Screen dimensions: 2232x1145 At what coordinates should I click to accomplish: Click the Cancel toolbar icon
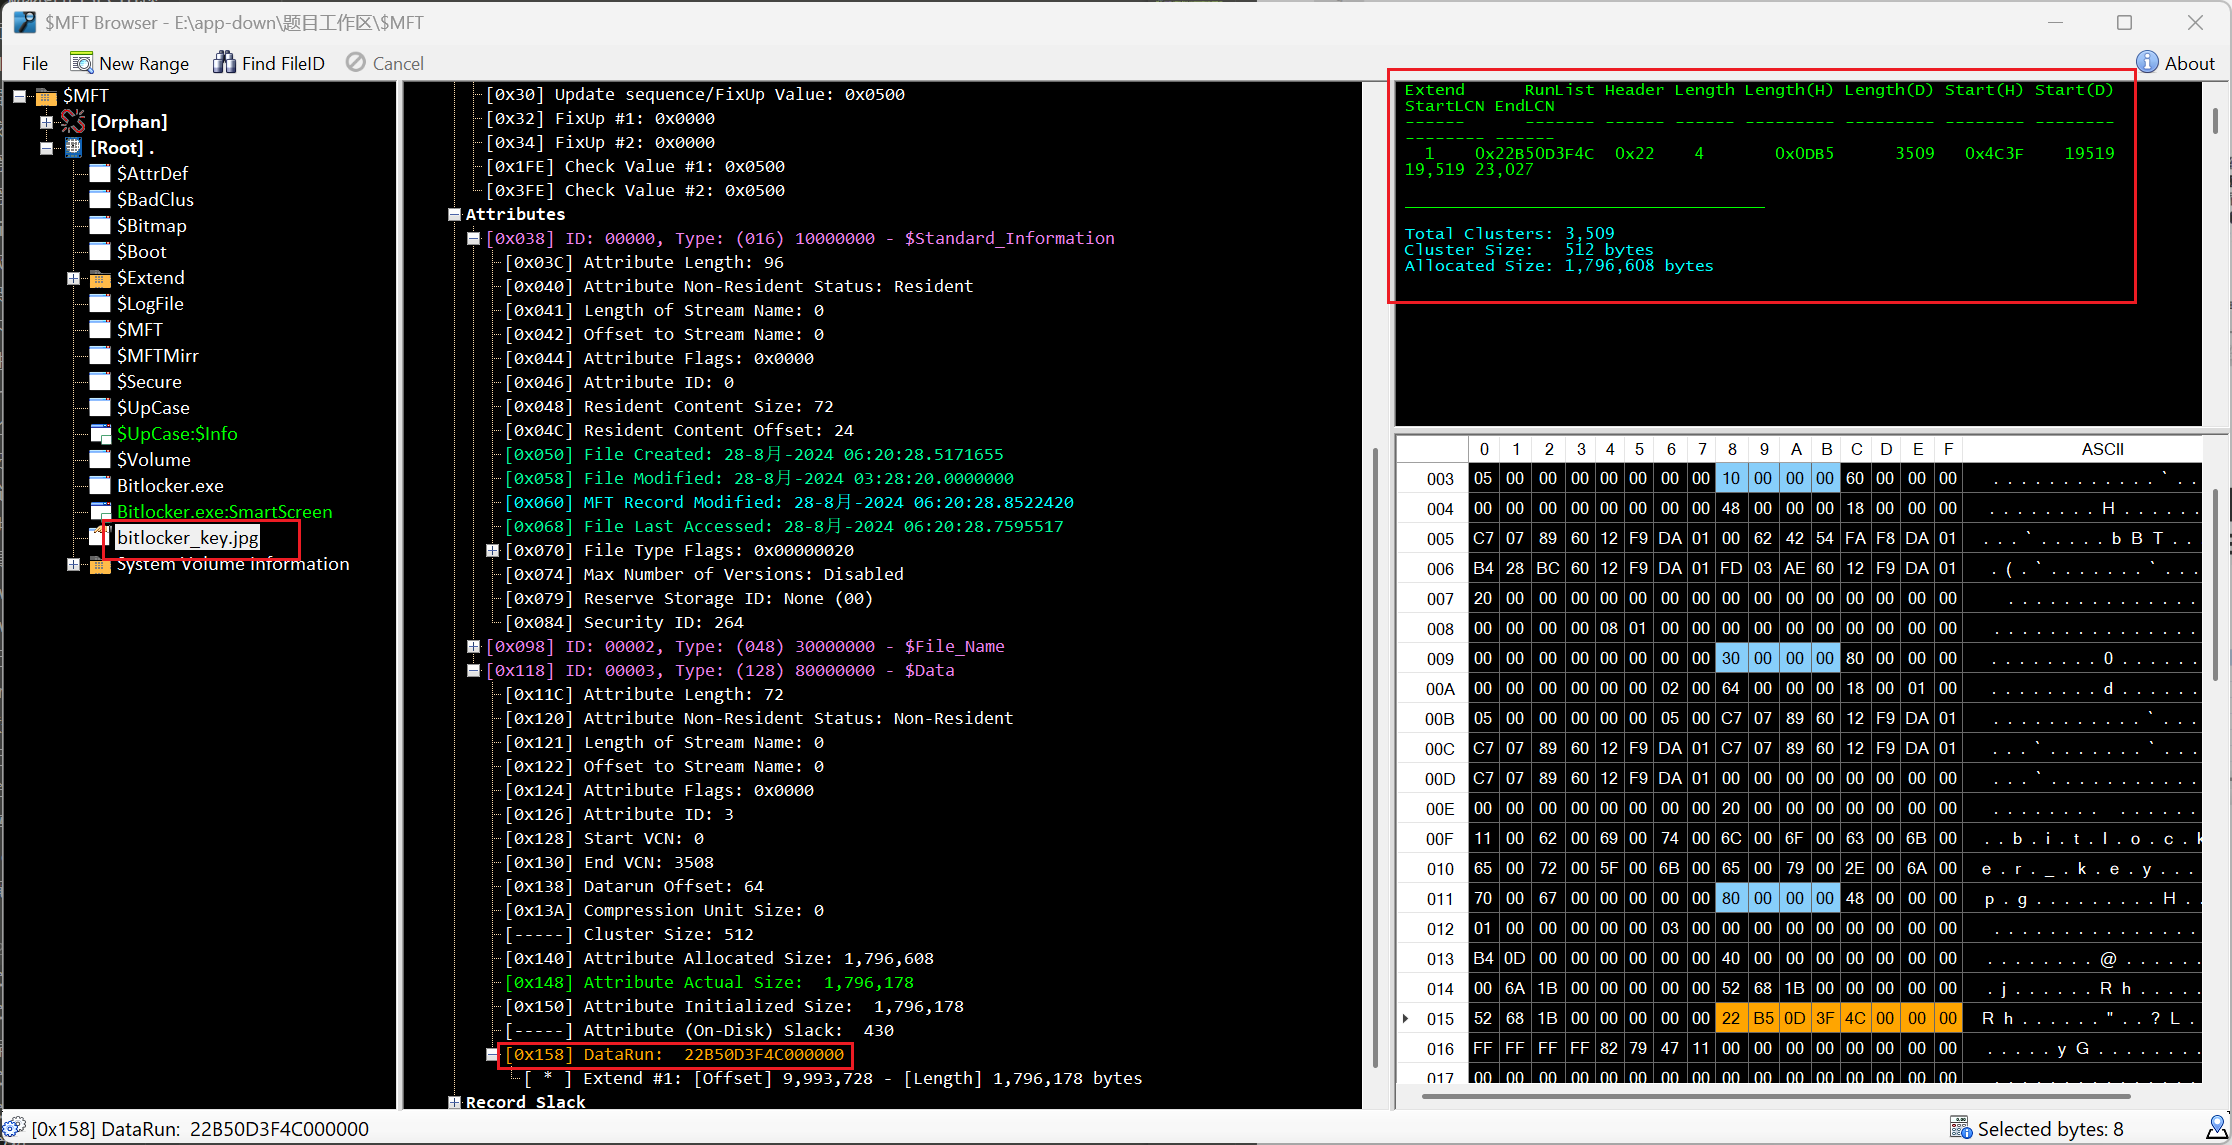click(356, 63)
